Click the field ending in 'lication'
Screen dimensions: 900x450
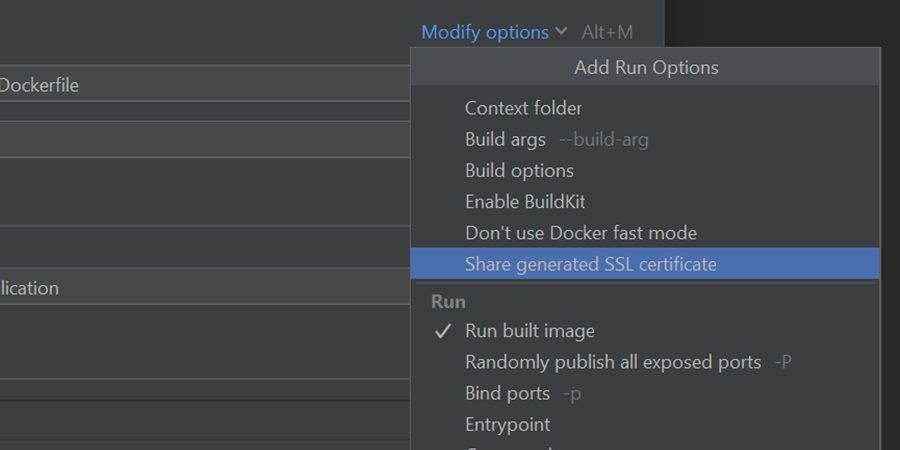[200, 288]
